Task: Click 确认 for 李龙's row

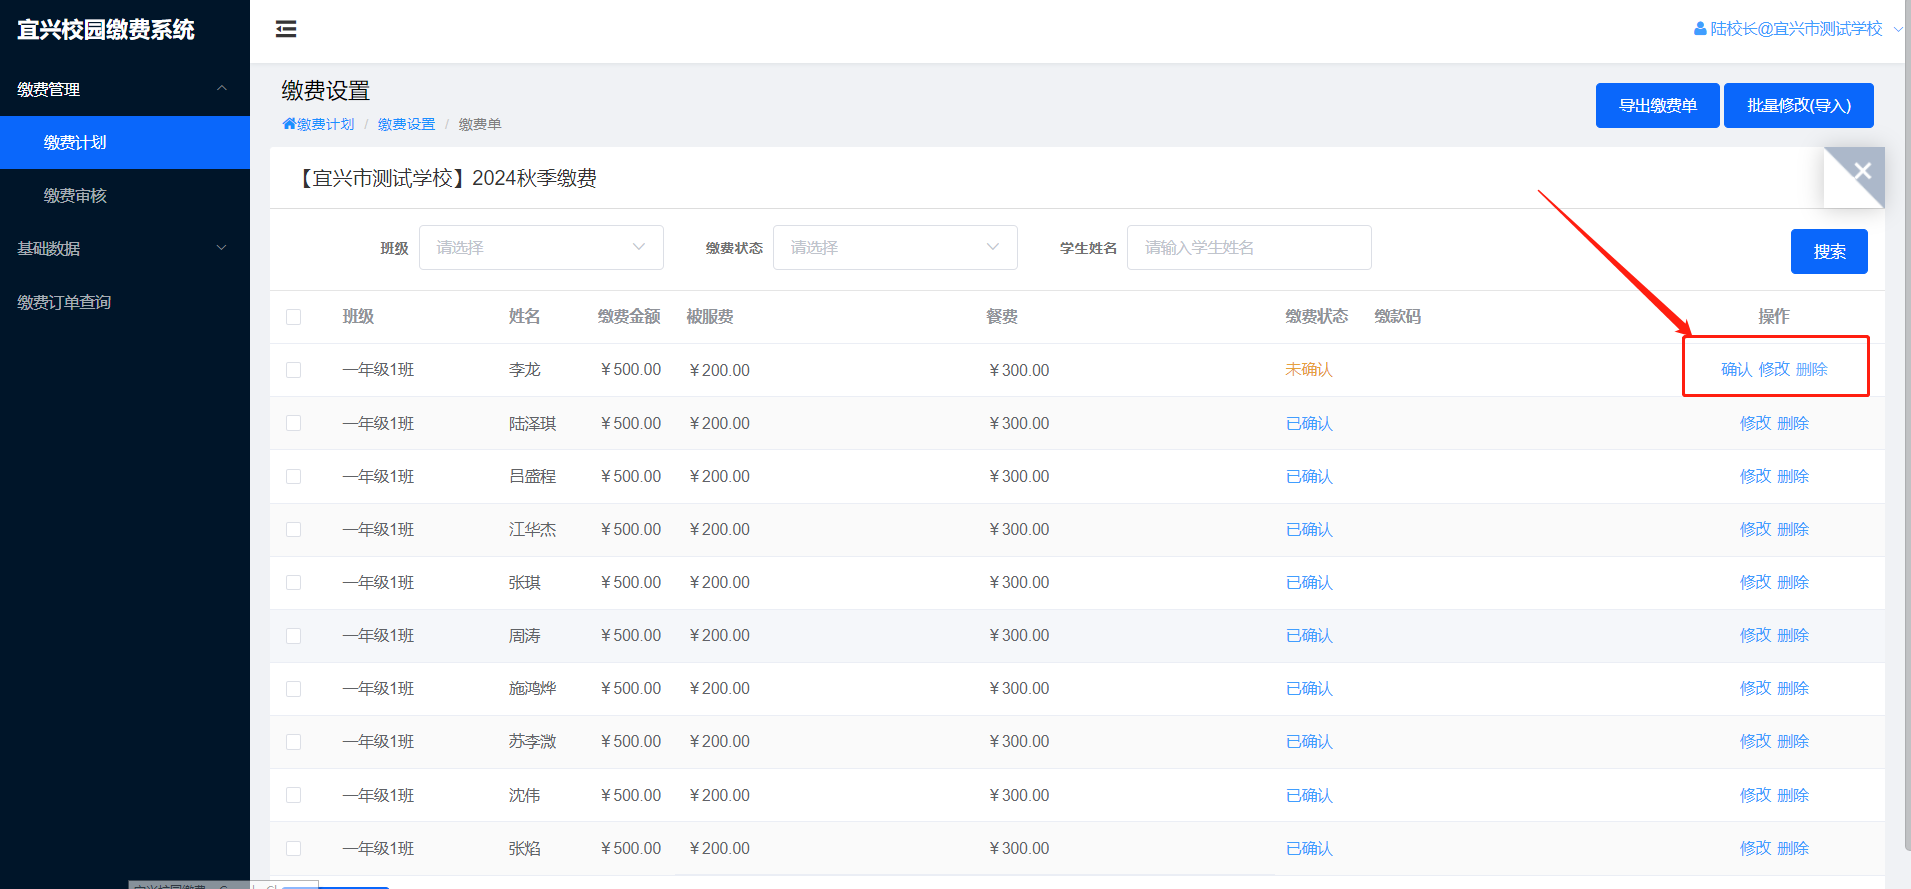Action: coord(1736,369)
